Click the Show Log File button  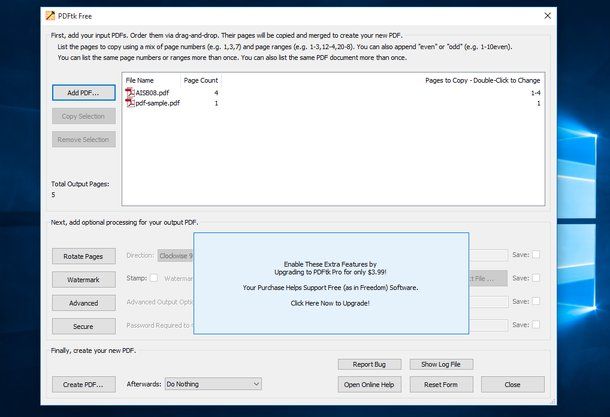click(447, 364)
